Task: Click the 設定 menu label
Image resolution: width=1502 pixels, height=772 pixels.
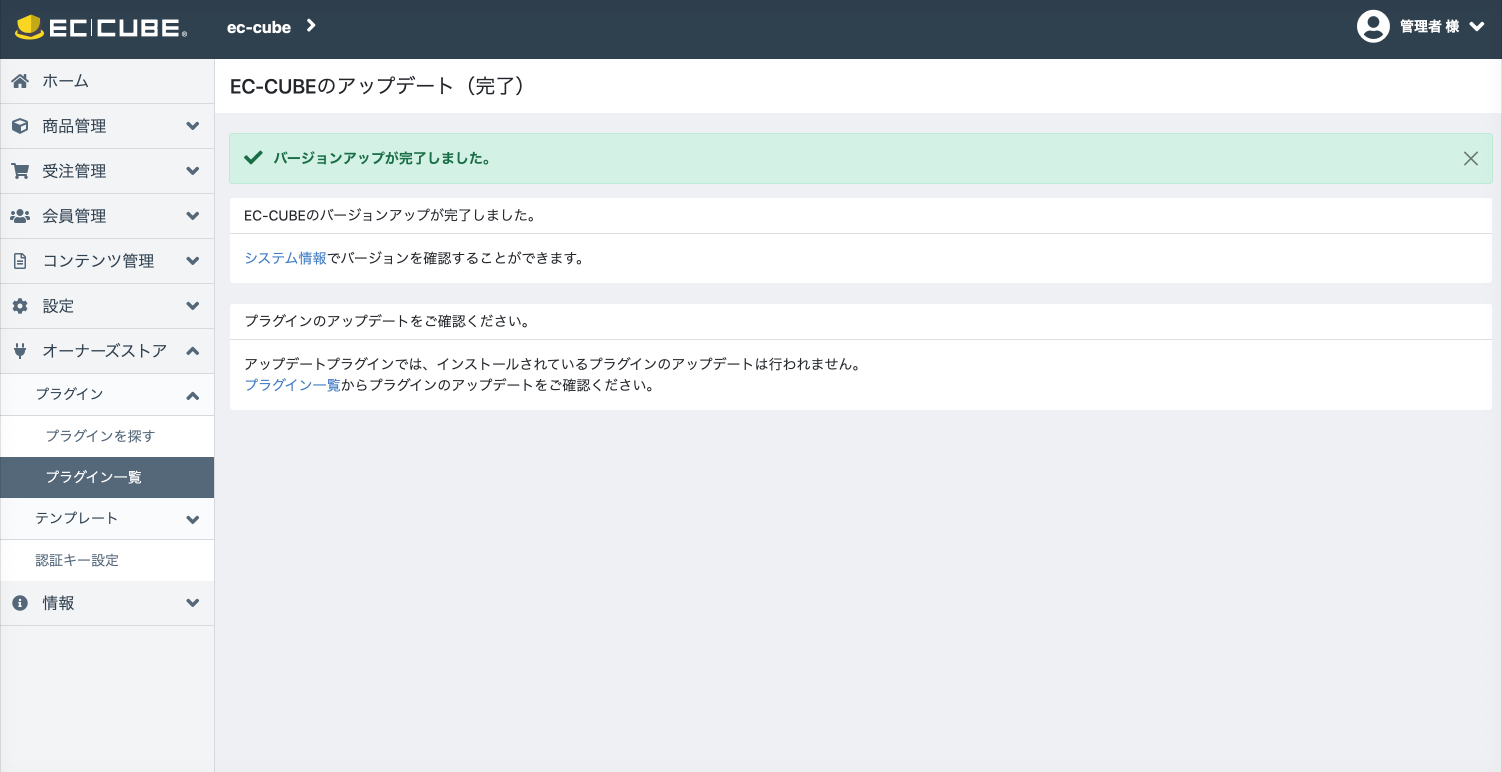Action: click(x=58, y=306)
